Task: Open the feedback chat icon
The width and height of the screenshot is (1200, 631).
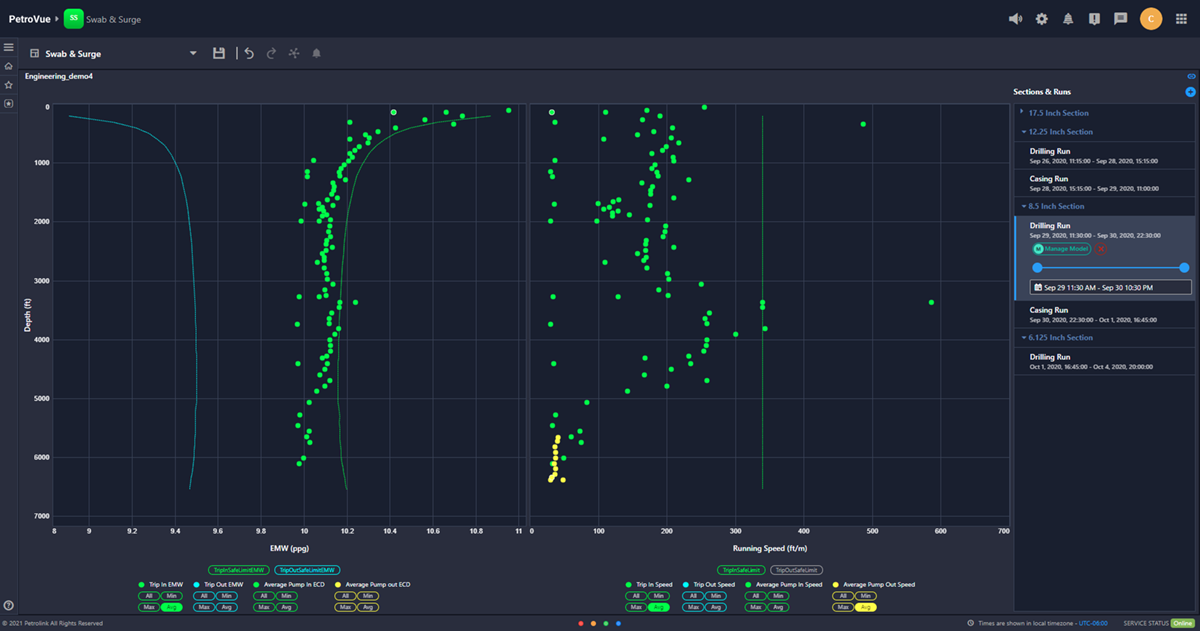Action: (1121, 18)
